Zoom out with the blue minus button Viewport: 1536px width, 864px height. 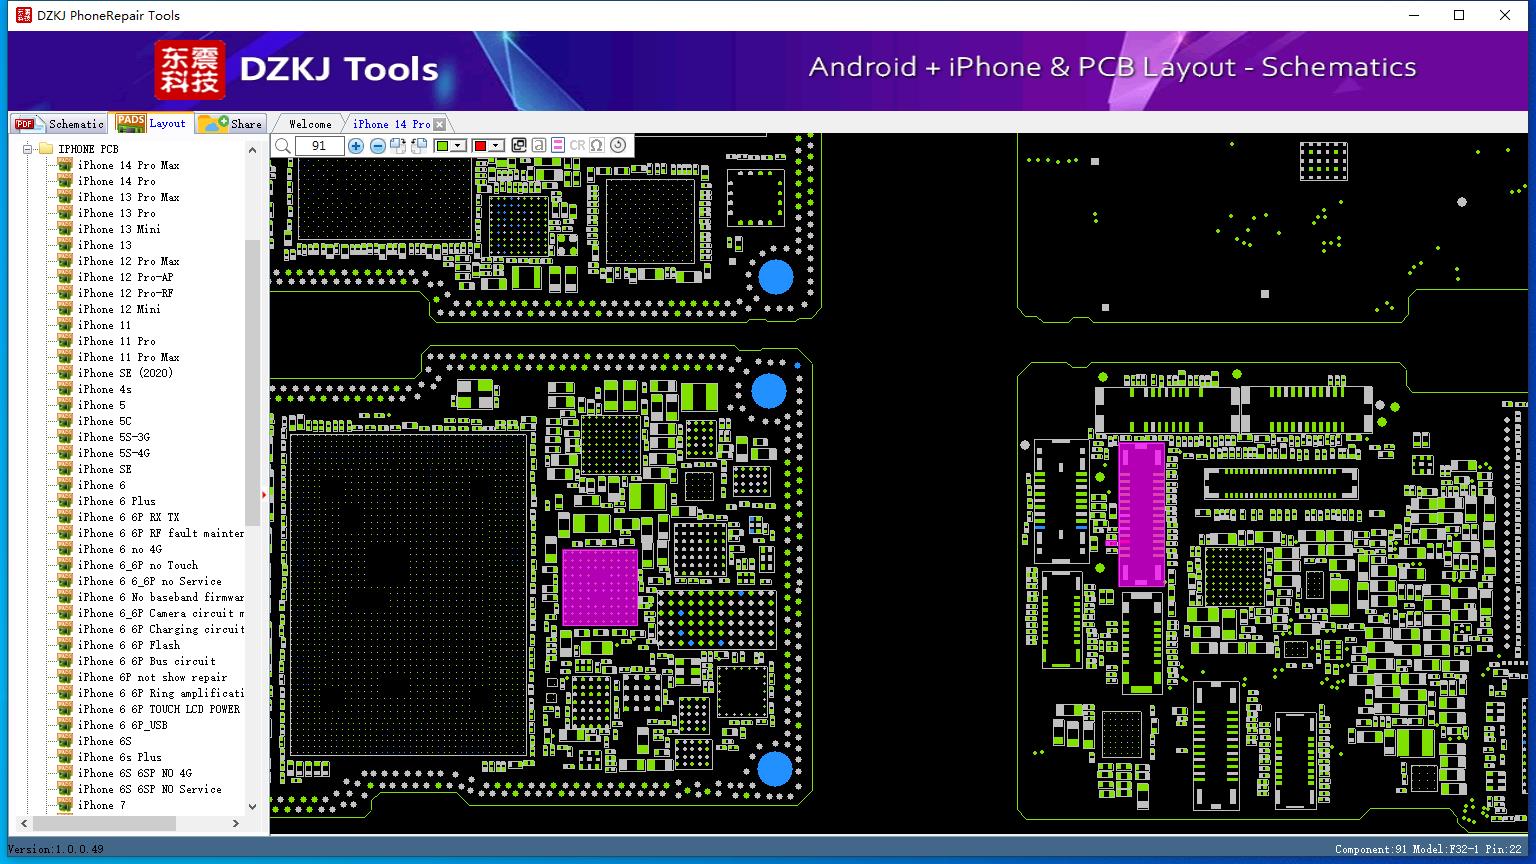(x=378, y=146)
